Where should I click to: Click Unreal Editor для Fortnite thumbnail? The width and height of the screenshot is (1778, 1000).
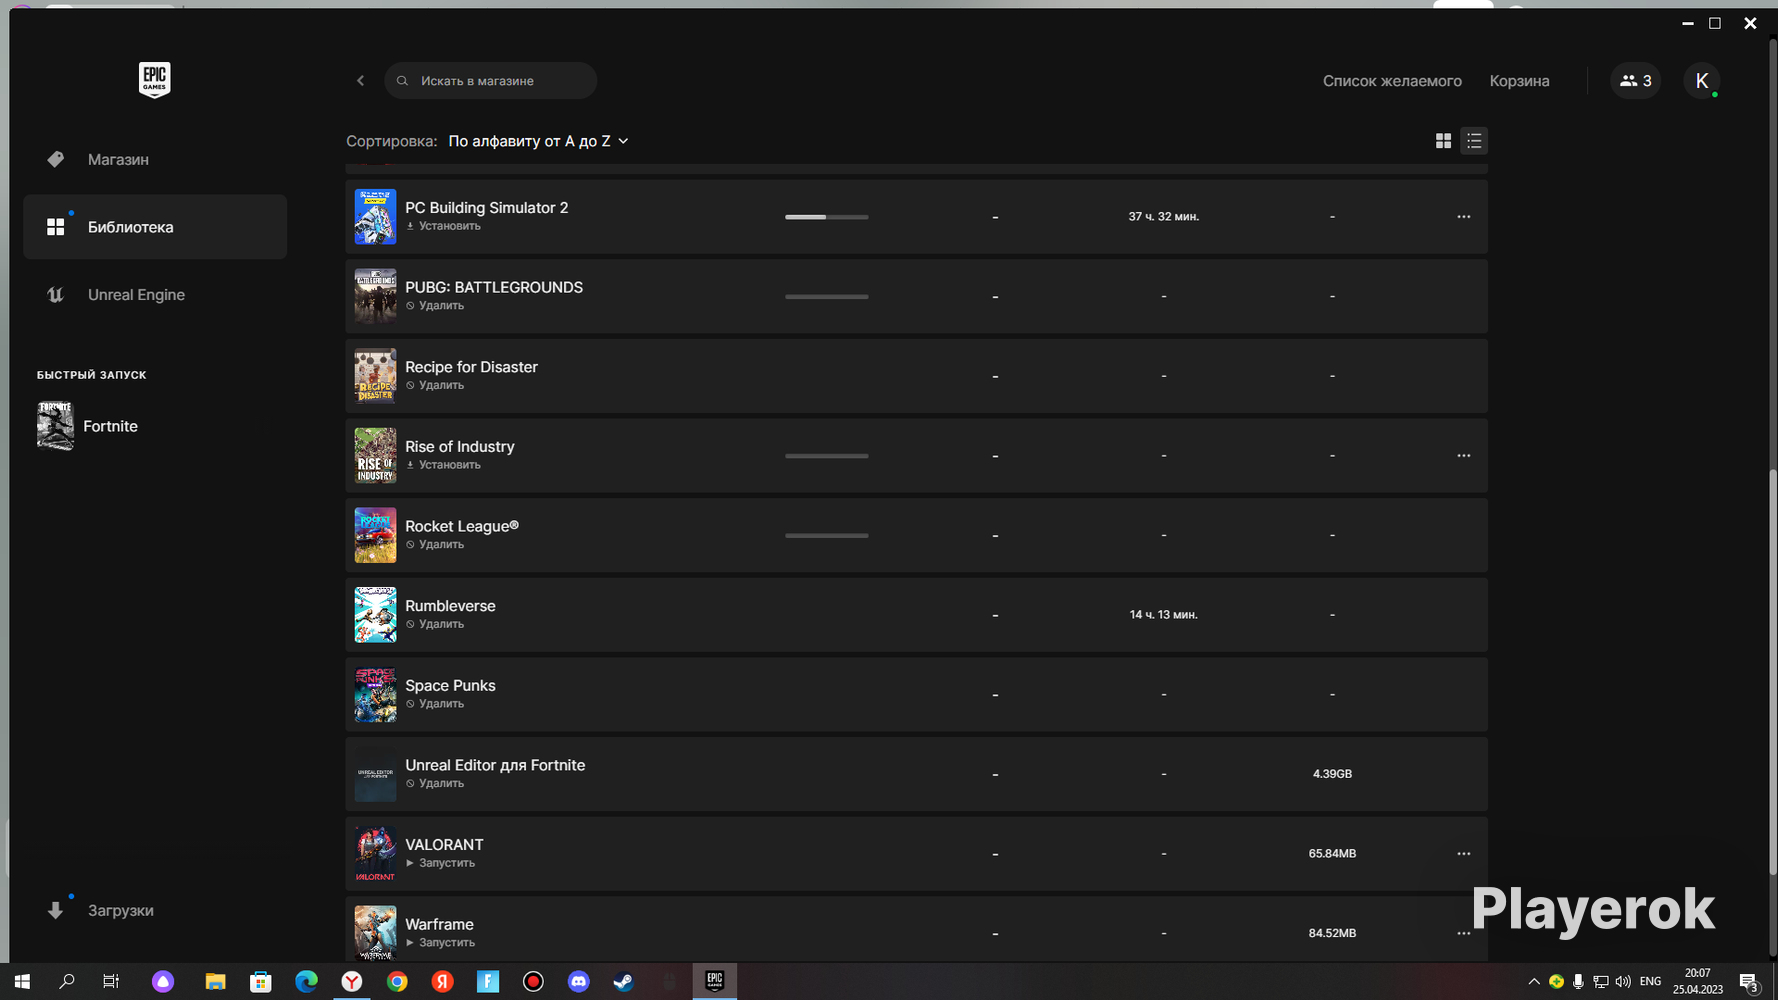pos(375,774)
